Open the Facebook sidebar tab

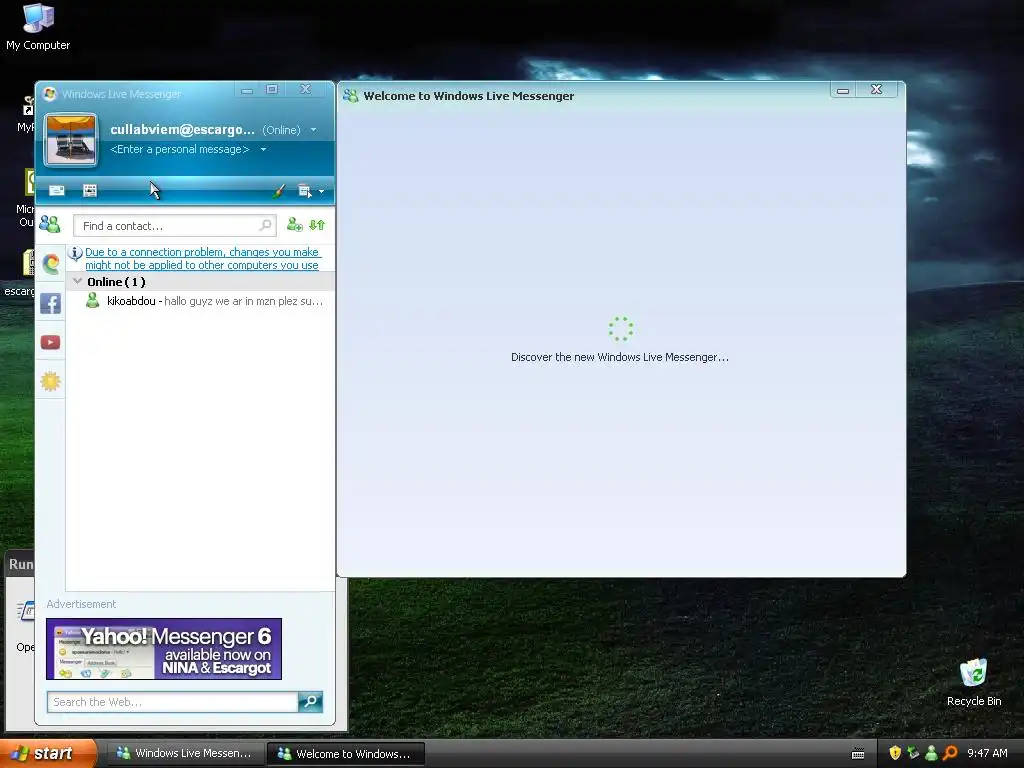50,303
